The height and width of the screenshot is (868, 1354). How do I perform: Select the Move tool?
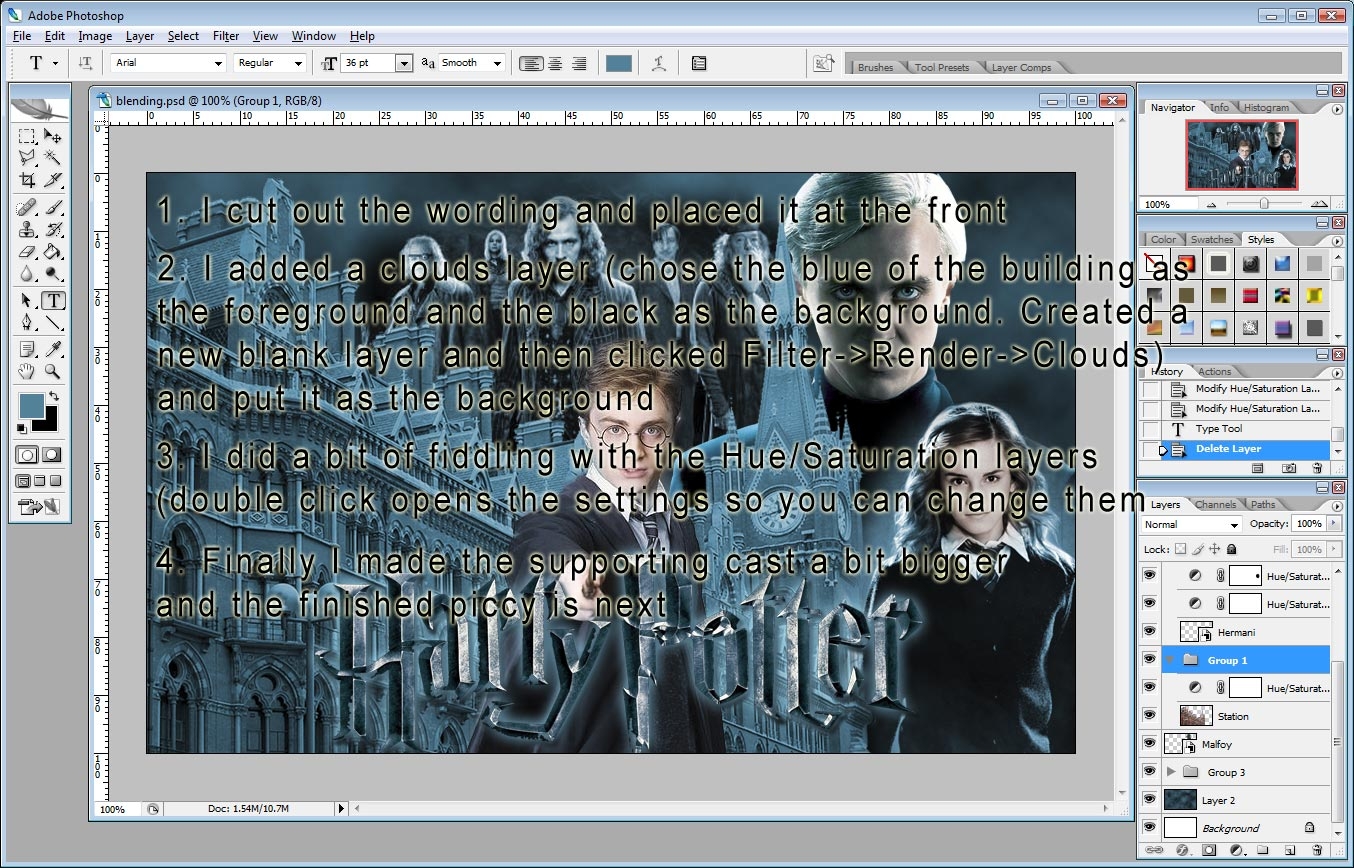[x=53, y=136]
